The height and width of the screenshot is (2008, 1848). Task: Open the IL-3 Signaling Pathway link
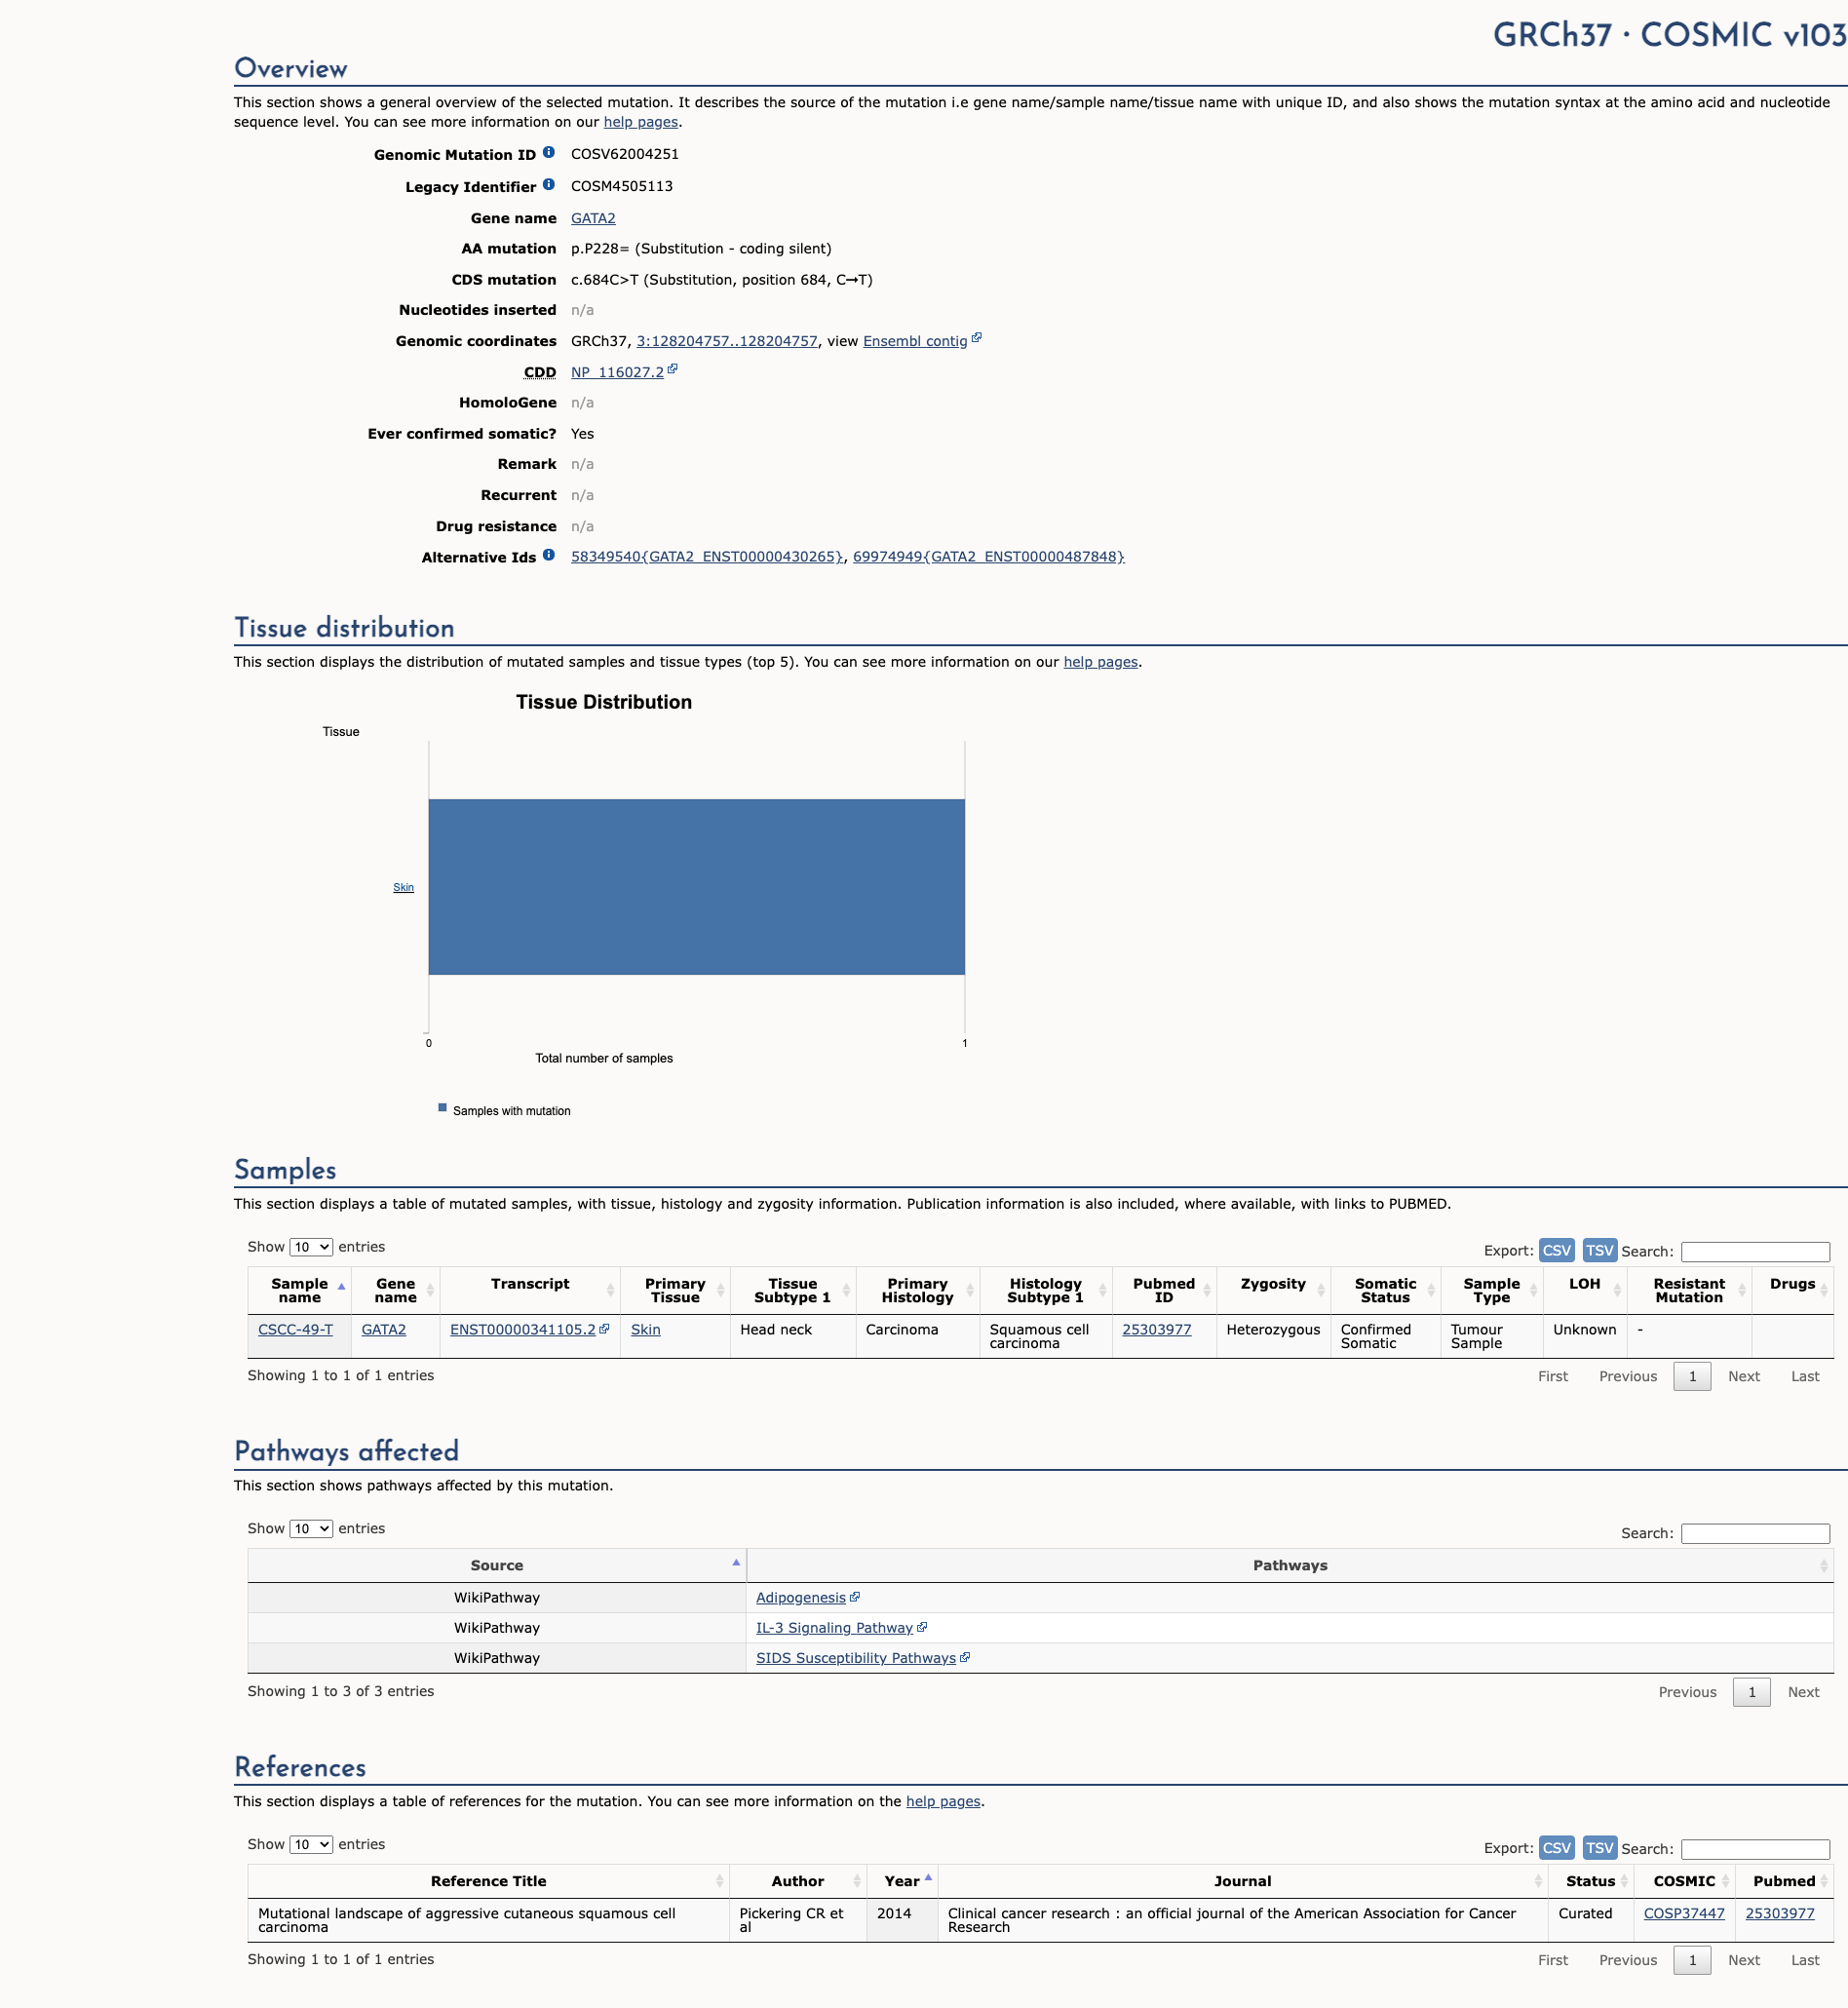(834, 1628)
